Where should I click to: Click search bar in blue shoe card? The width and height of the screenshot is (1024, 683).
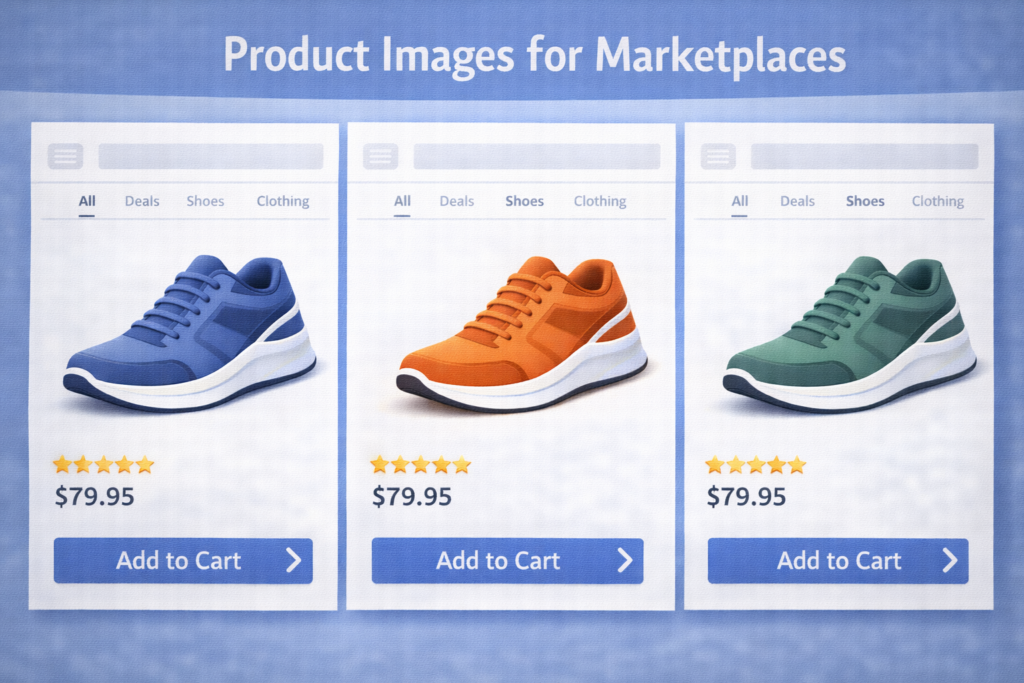tap(211, 157)
